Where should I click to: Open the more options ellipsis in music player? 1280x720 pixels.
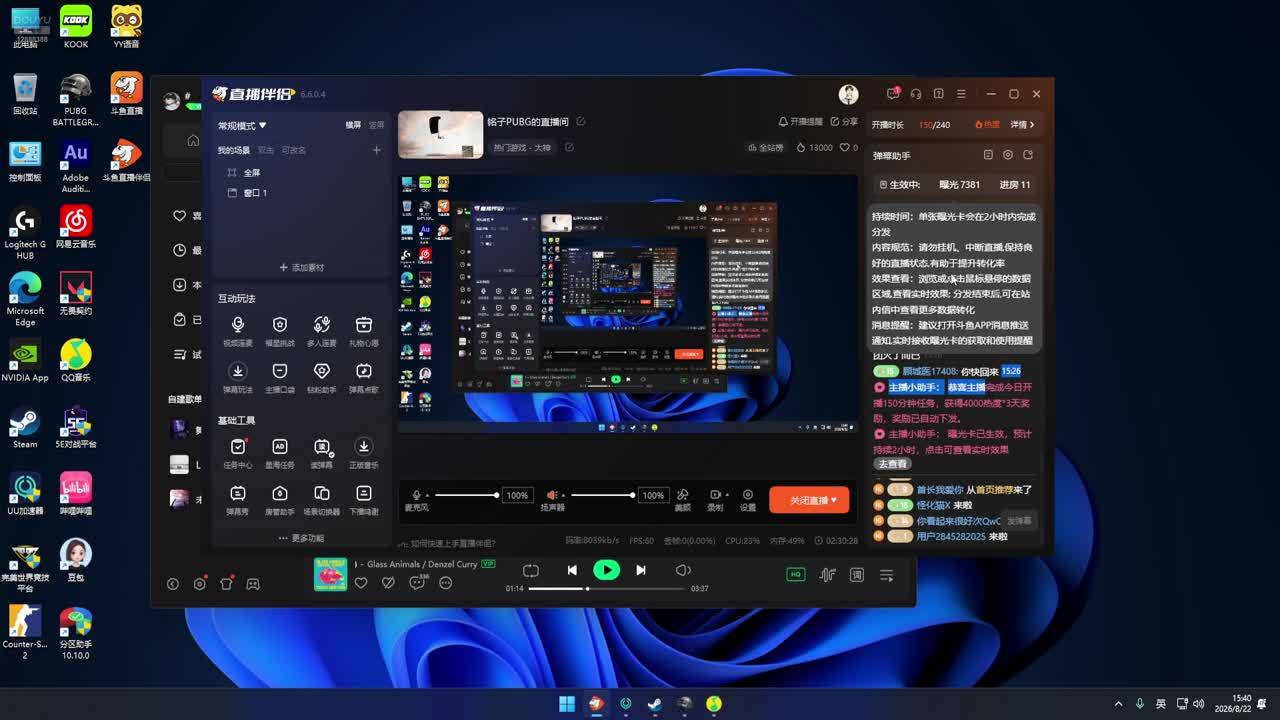pos(446,583)
